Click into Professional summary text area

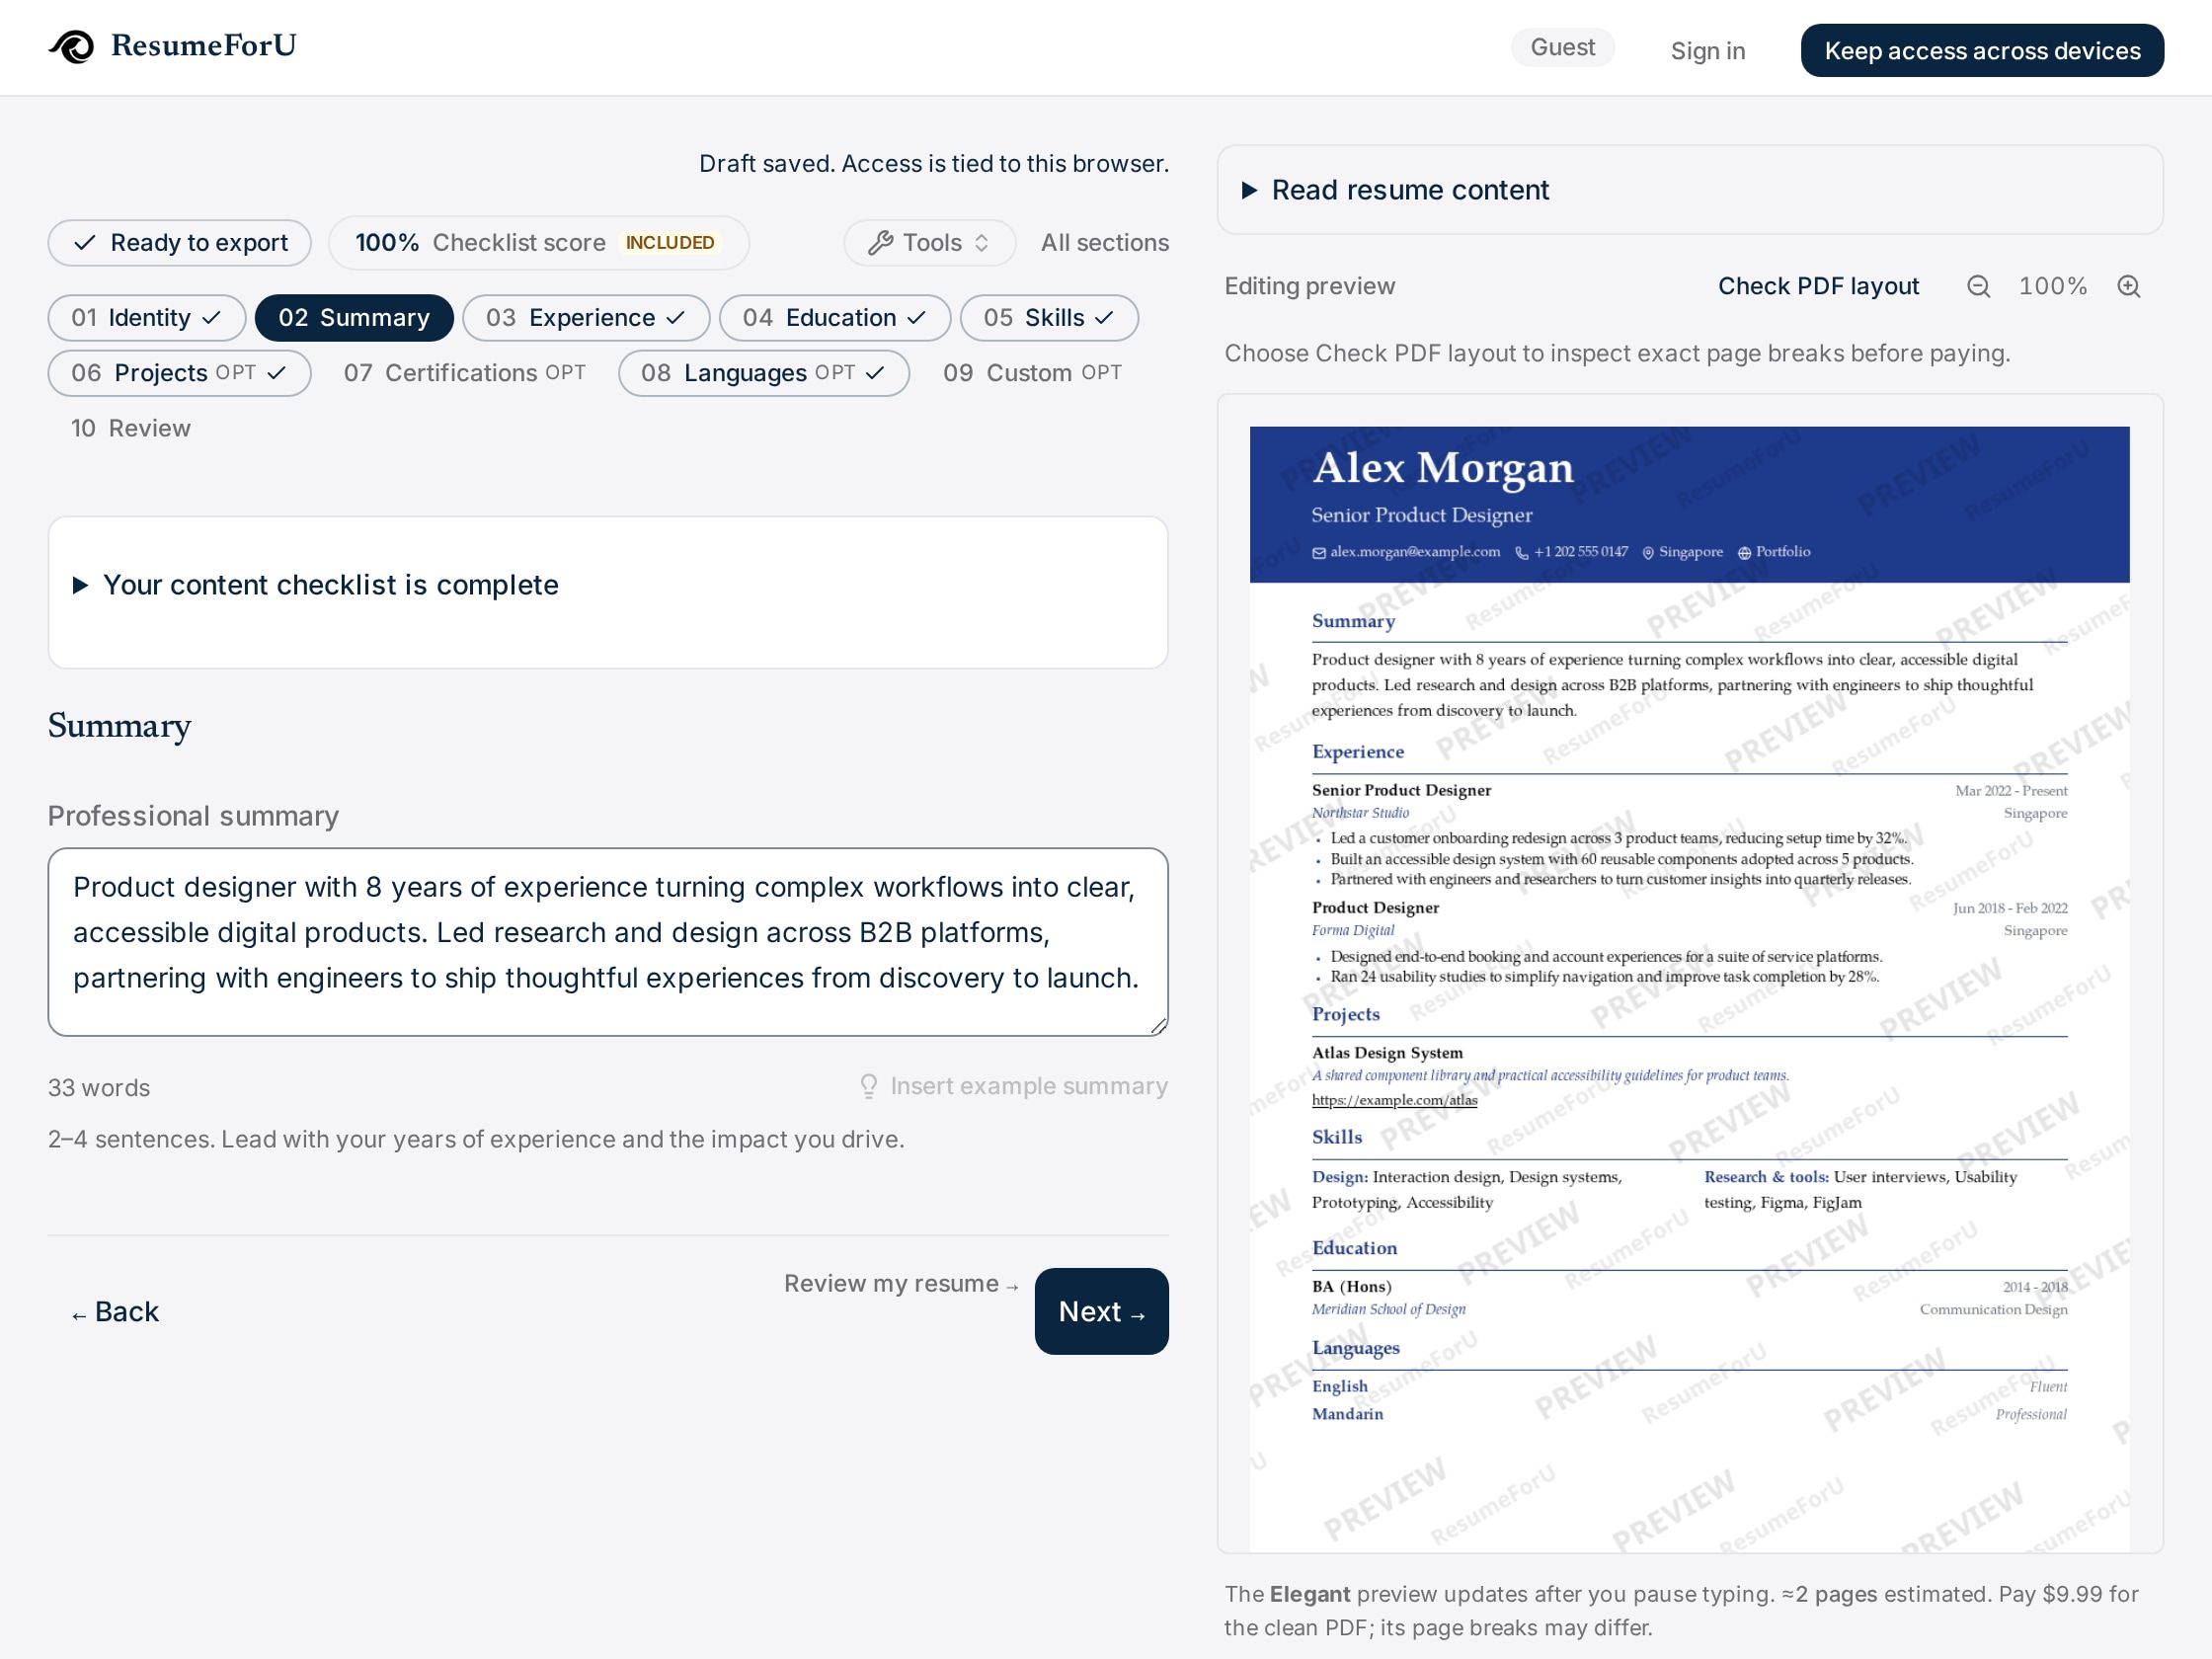pos(607,942)
